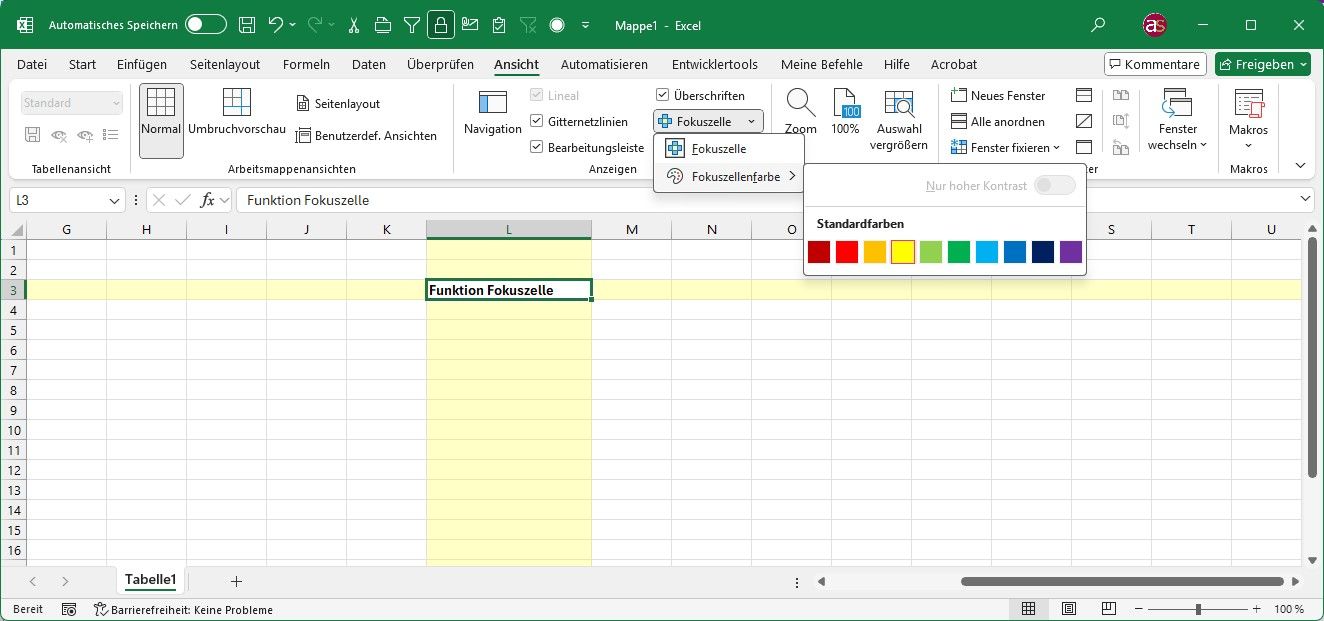Image resolution: width=1324 pixels, height=621 pixels.
Task: Open the Zoom magnifier tool
Action: 800,104
